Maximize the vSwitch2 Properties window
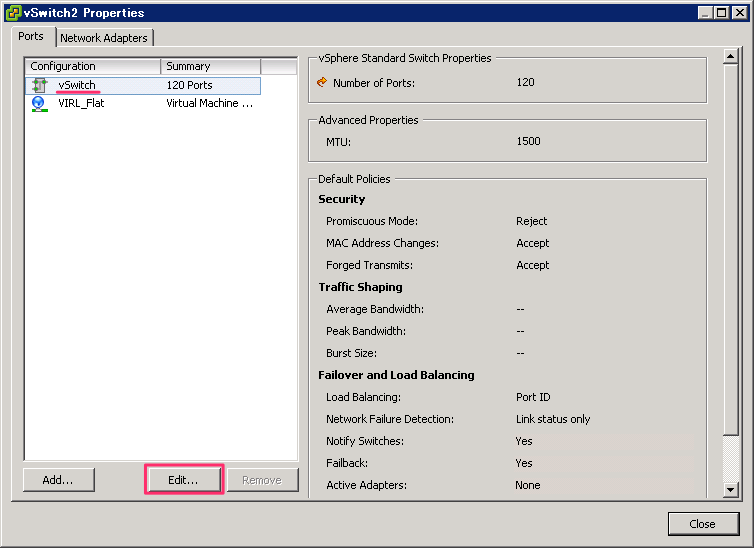This screenshot has height=548, width=754. click(x=722, y=12)
